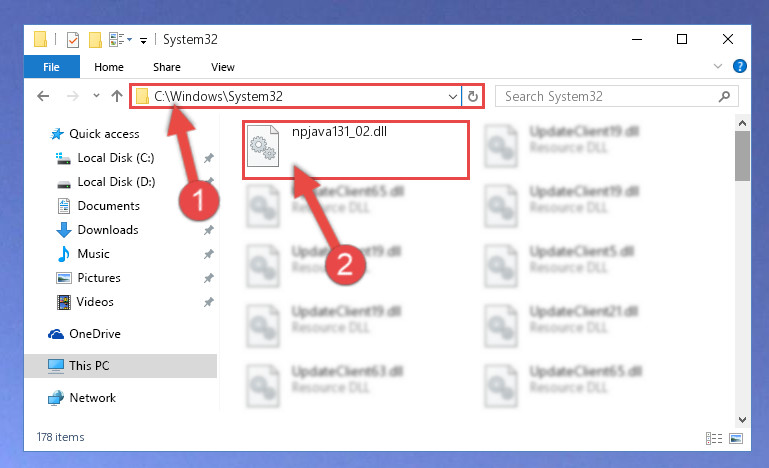Open the address bar history dropdown
769x468 pixels.
tap(453, 97)
